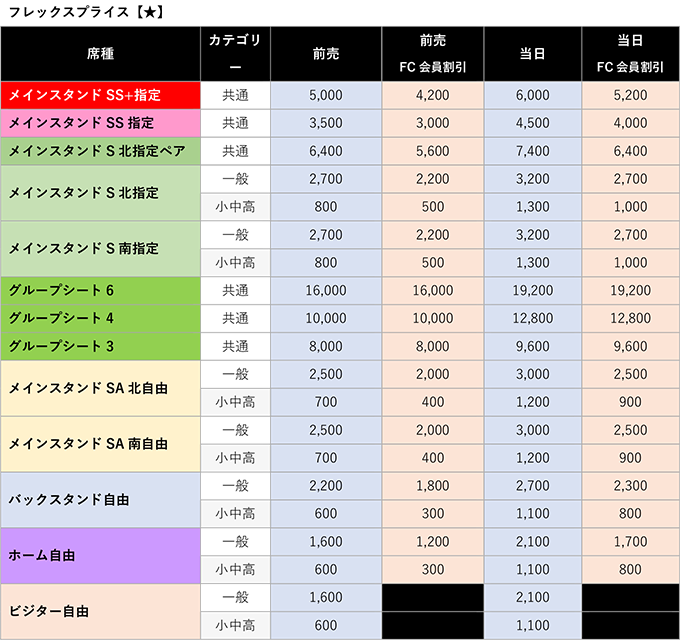The height and width of the screenshot is (640, 680).
Task: Select the グループシート 6 seat cell
Action: pos(101,290)
